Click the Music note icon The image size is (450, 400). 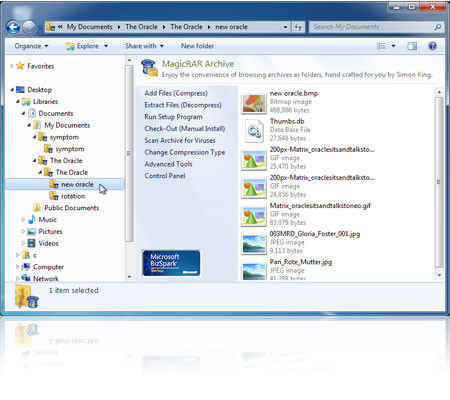point(32,219)
